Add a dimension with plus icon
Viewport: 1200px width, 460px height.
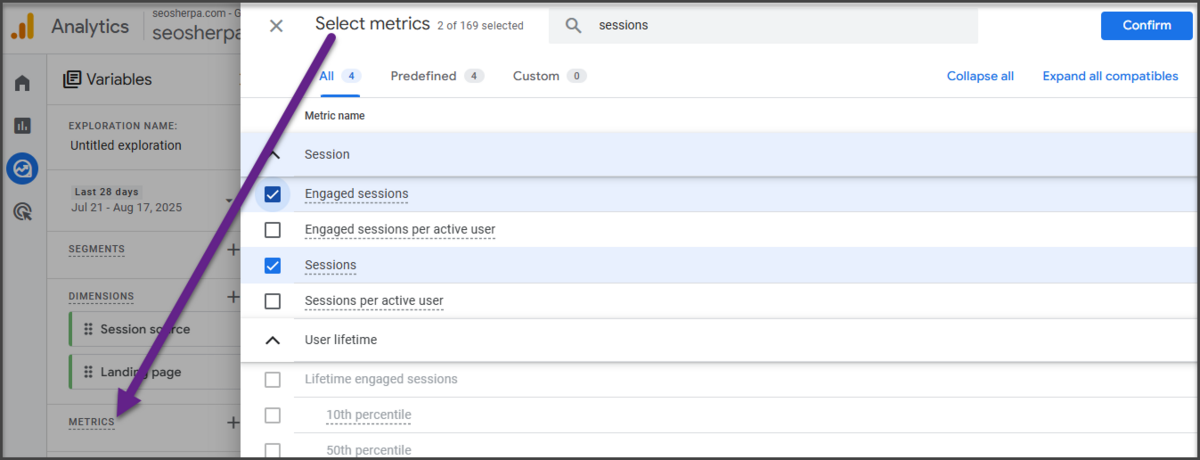pos(233,296)
